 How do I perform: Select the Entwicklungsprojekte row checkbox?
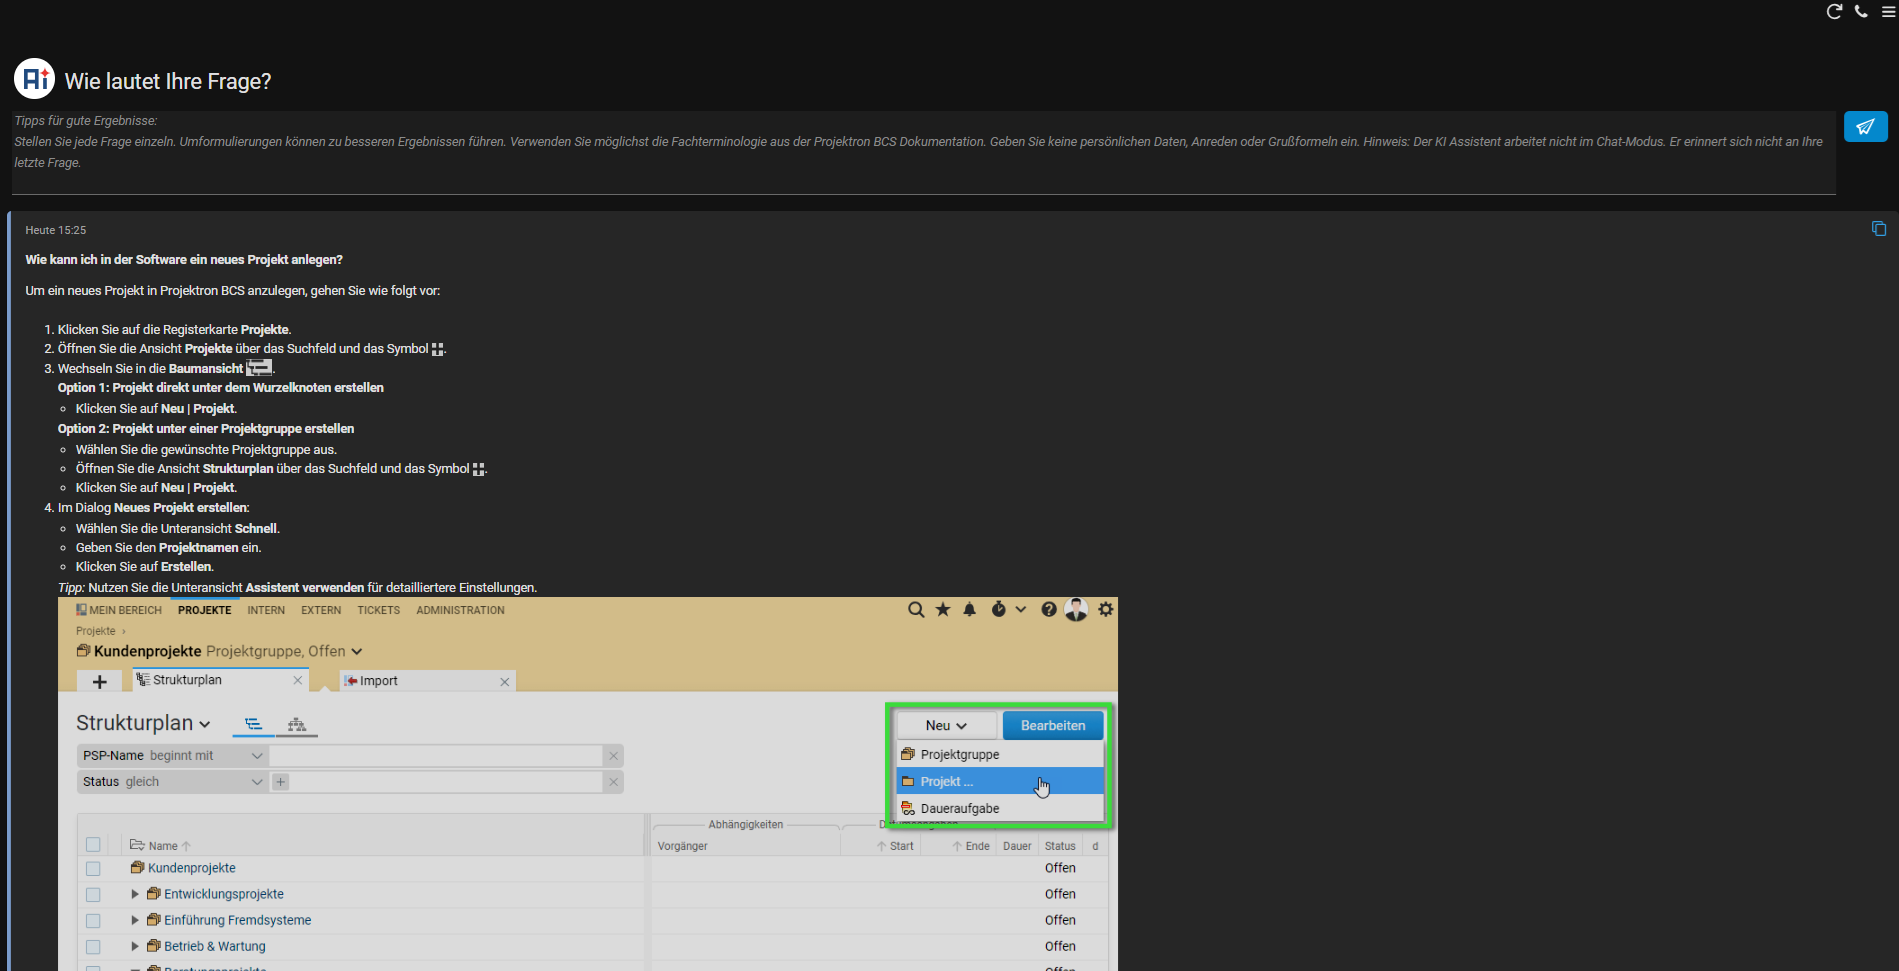(93, 895)
